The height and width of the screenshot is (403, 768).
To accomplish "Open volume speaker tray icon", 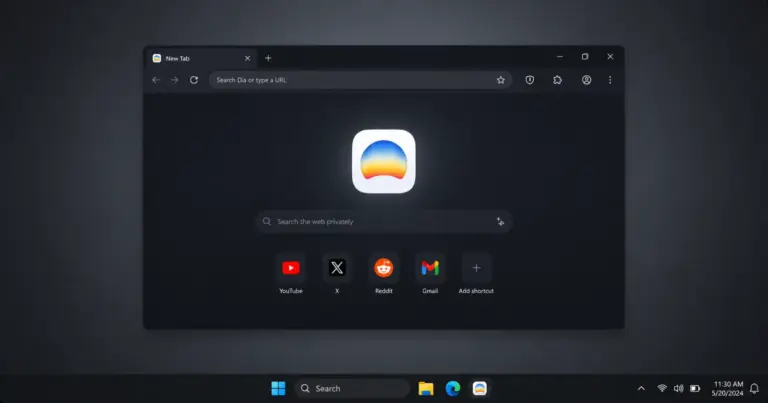I will (x=678, y=388).
